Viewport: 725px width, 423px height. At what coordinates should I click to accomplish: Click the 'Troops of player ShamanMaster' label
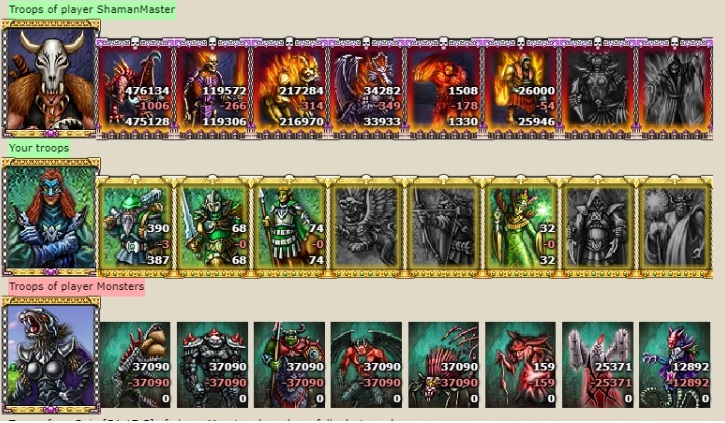coord(92,9)
